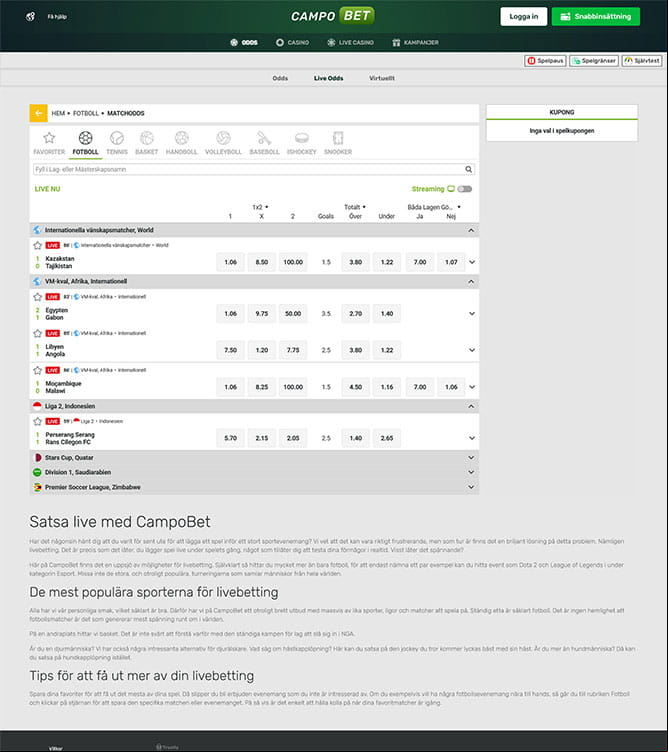Select odds 5.70 for Perserang Serang win

[x=231, y=438]
